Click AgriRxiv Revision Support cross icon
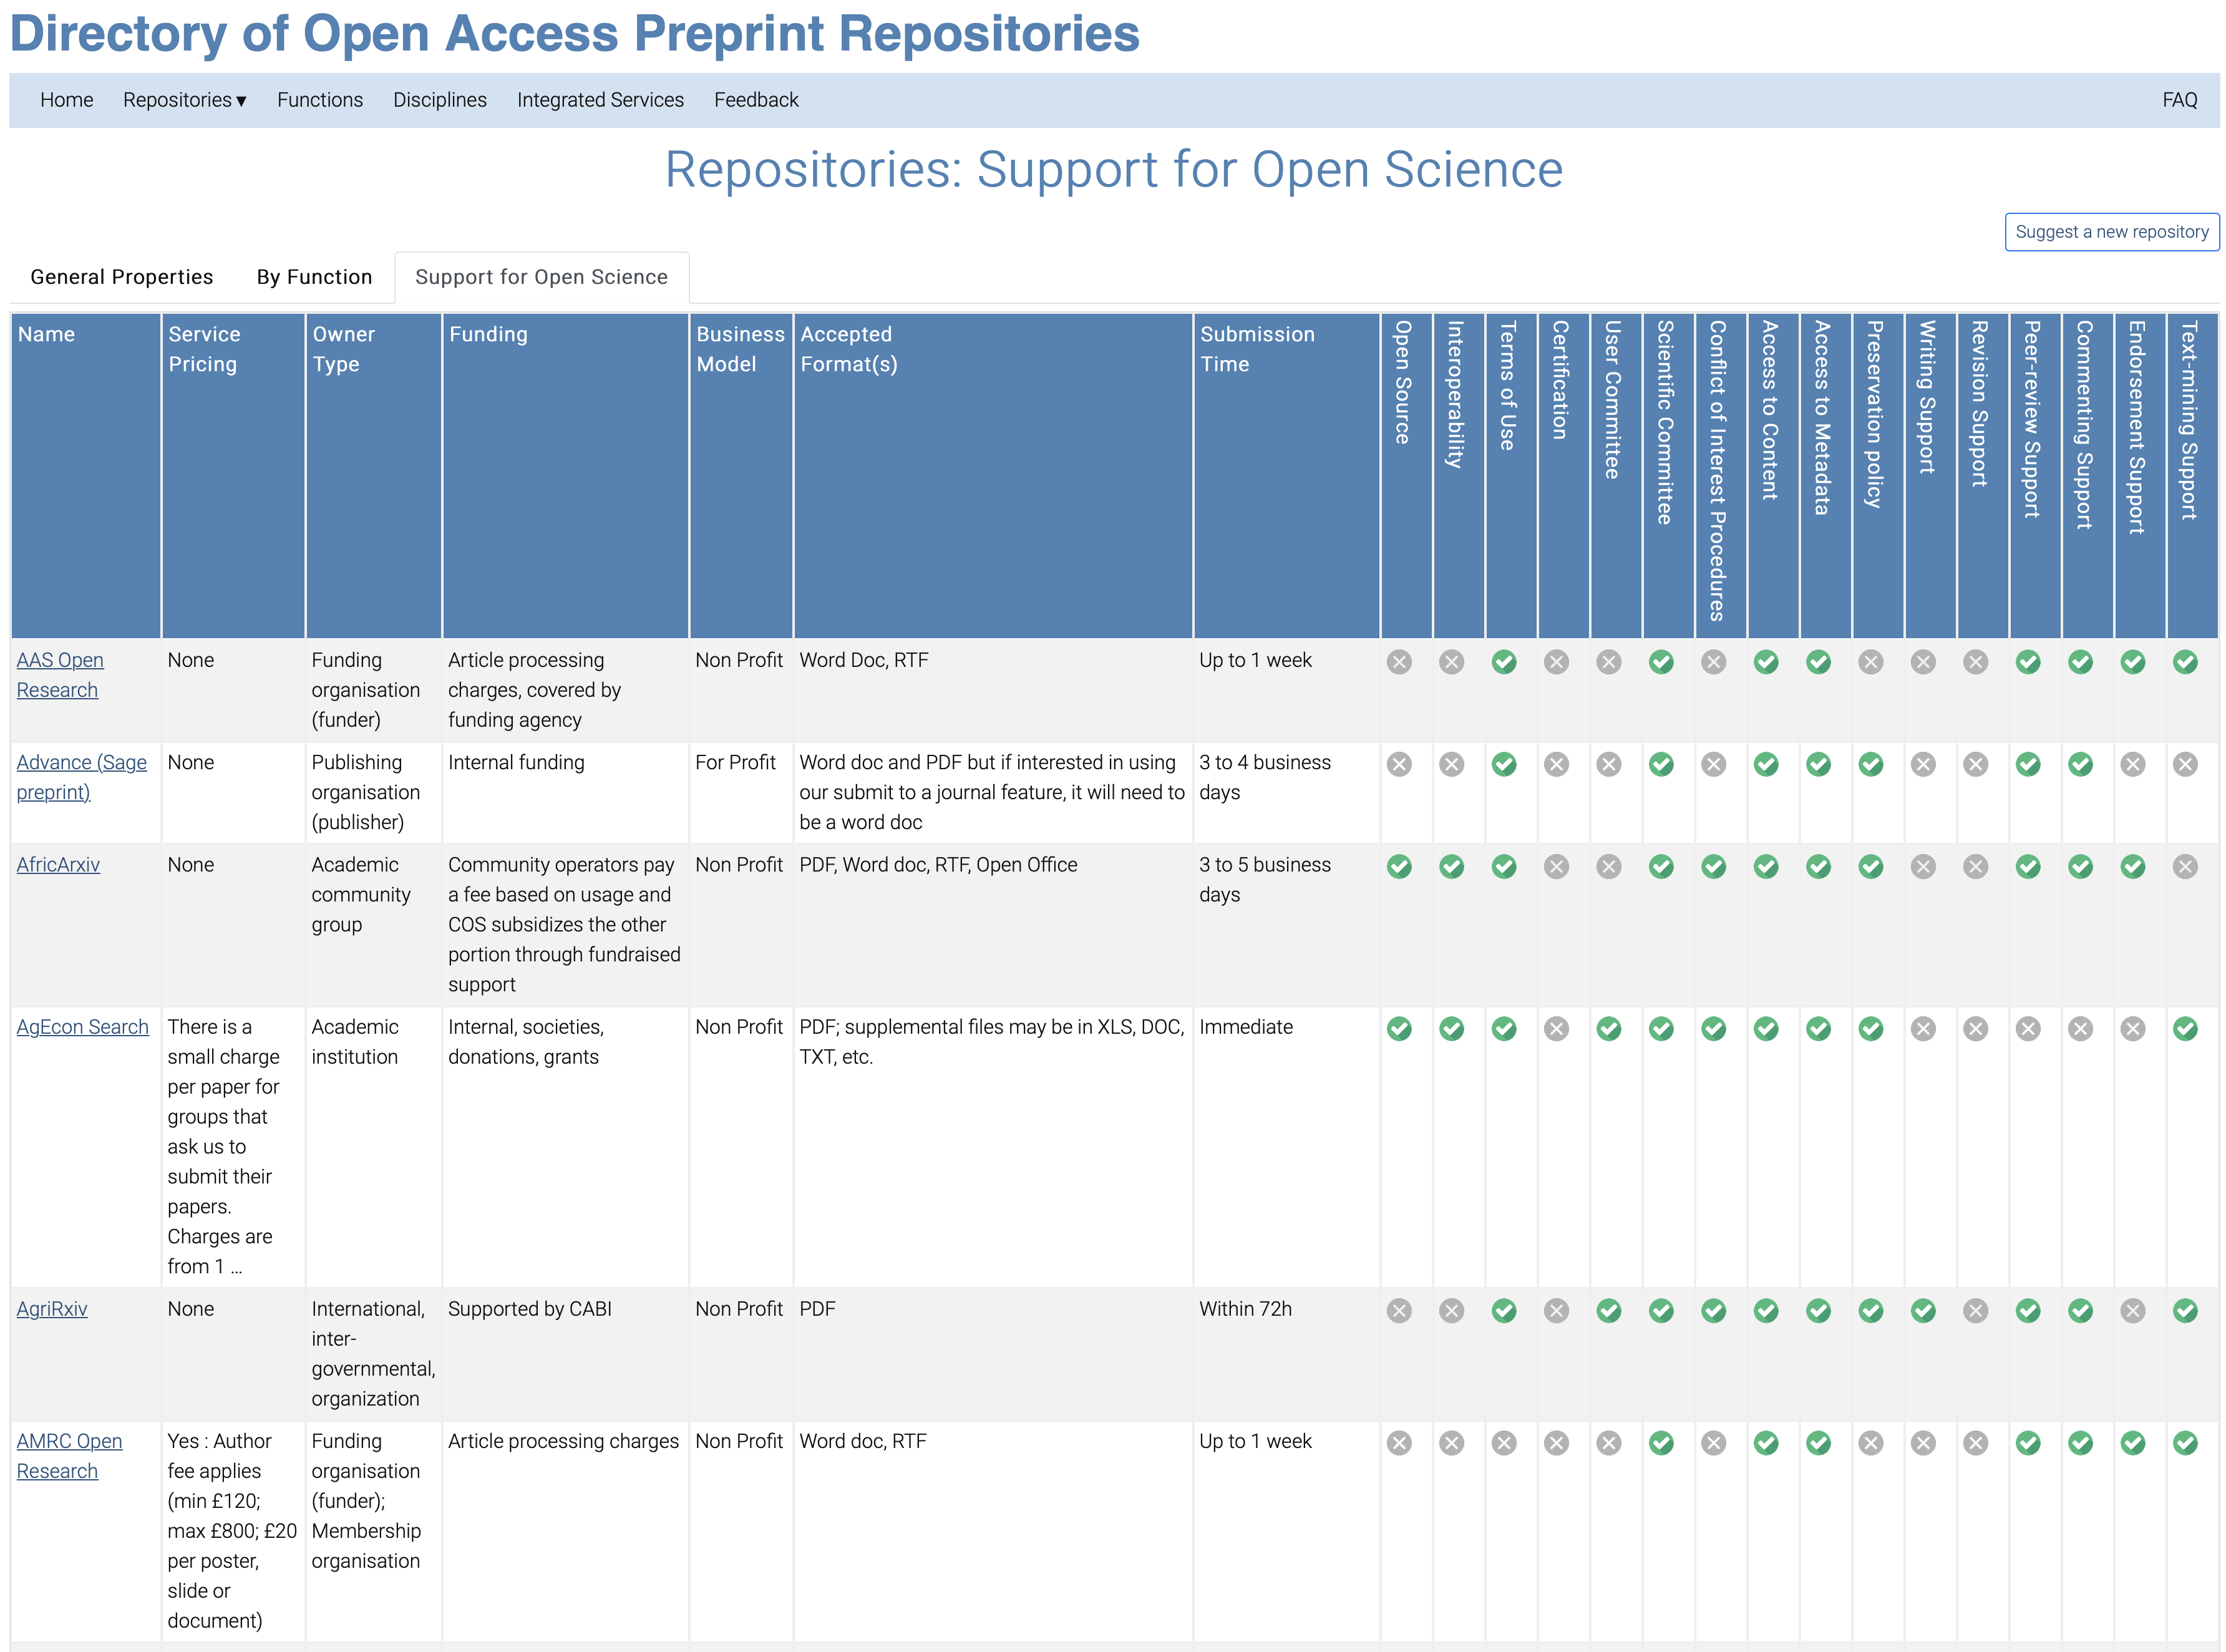Screen dimensions: 2226x1652 [1975, 1310]
